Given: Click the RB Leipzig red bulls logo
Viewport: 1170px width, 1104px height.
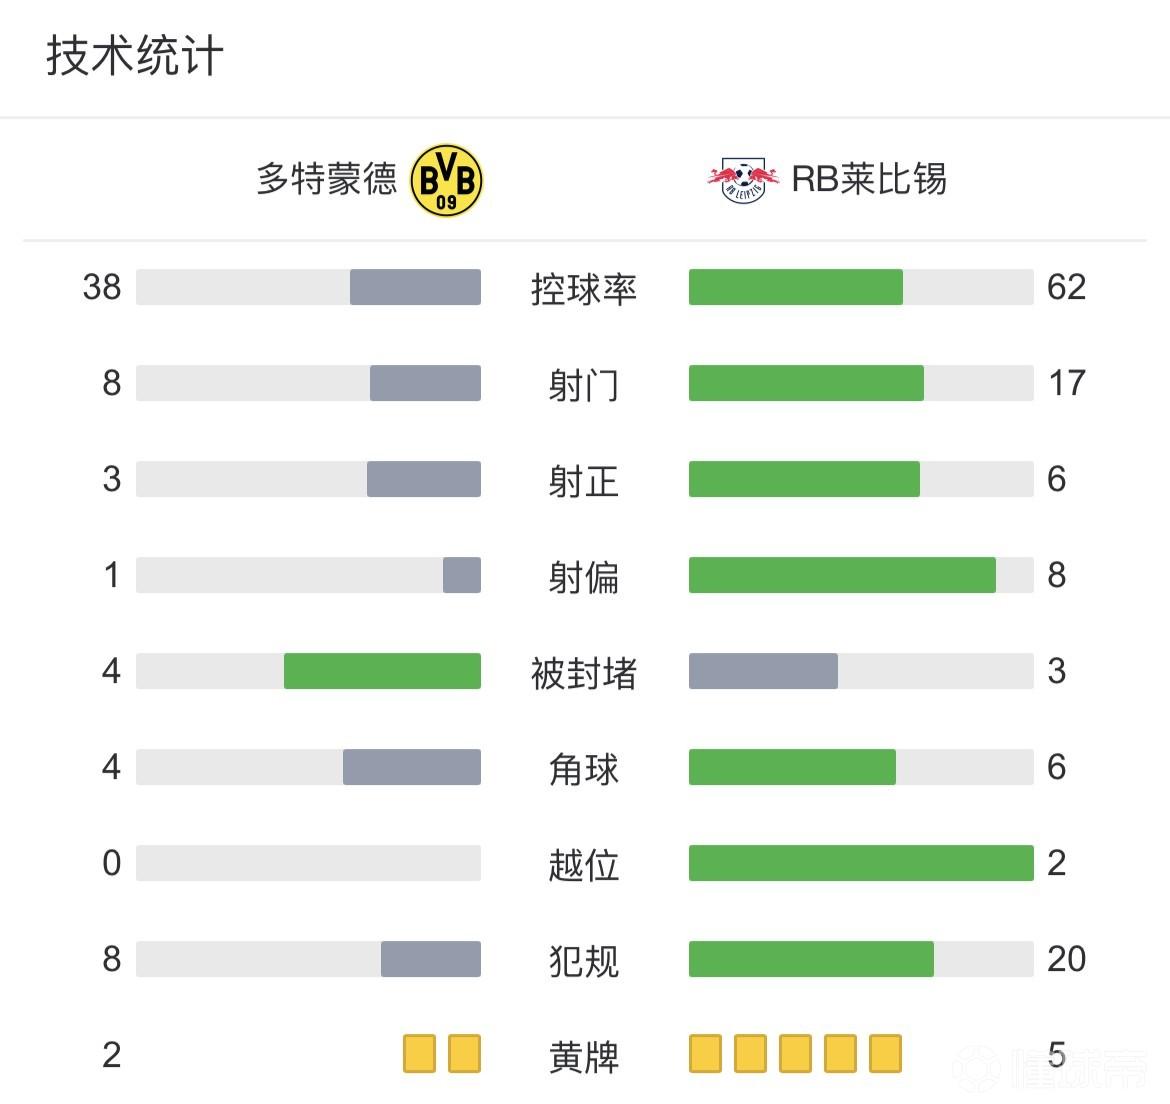Looking at the screenshot, I should coord(743,181).
